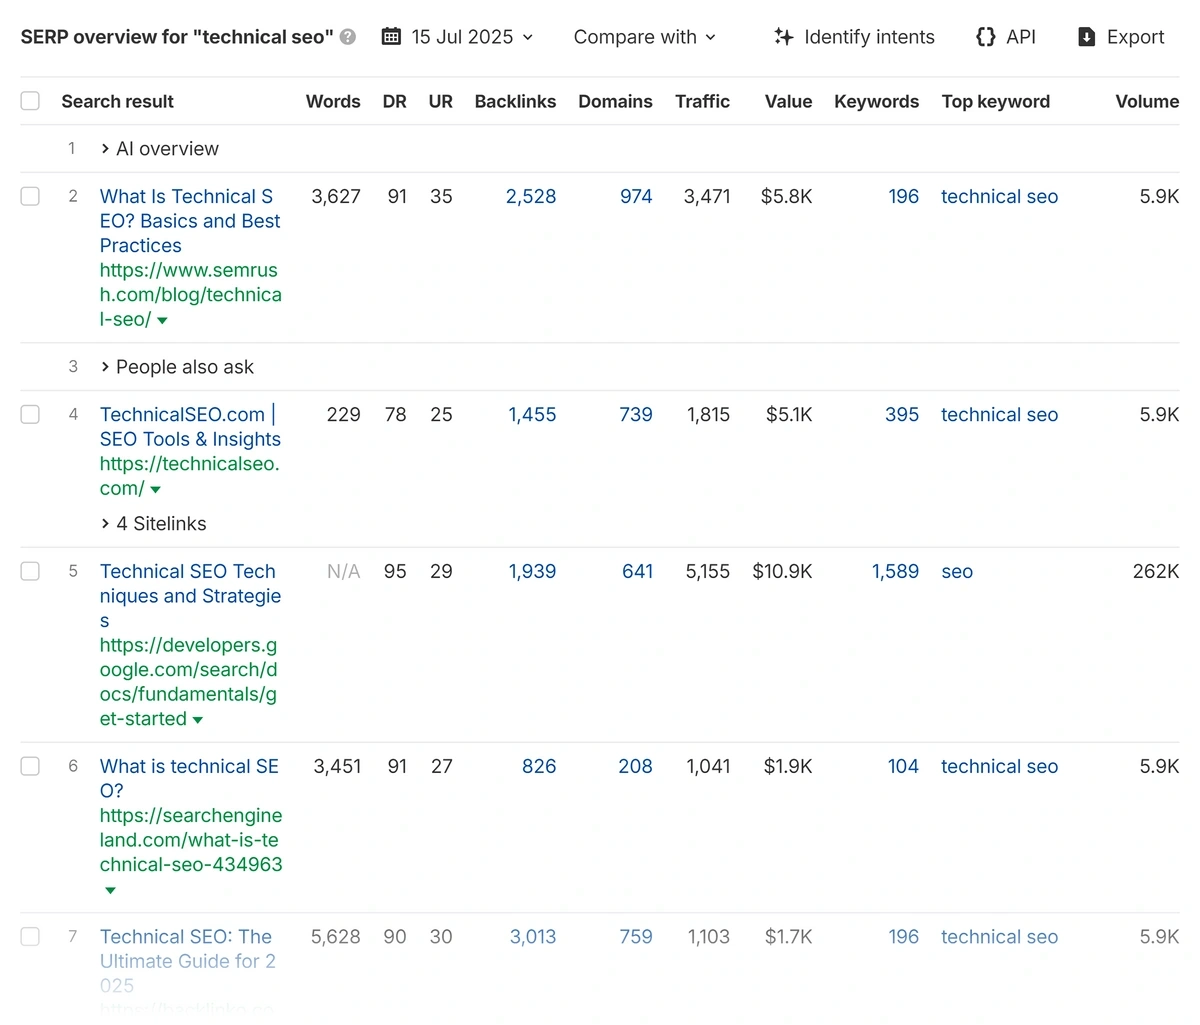This screenshot has height=1025, width=1200.
Task: Click the Identify intents button
Action: coord(855,37)
